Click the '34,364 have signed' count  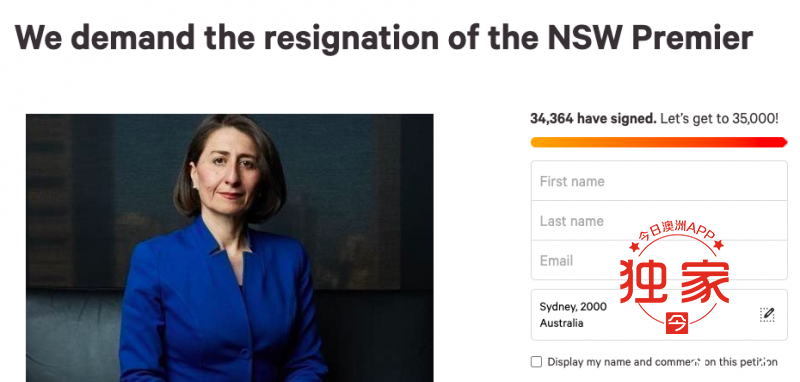(593, 119)
